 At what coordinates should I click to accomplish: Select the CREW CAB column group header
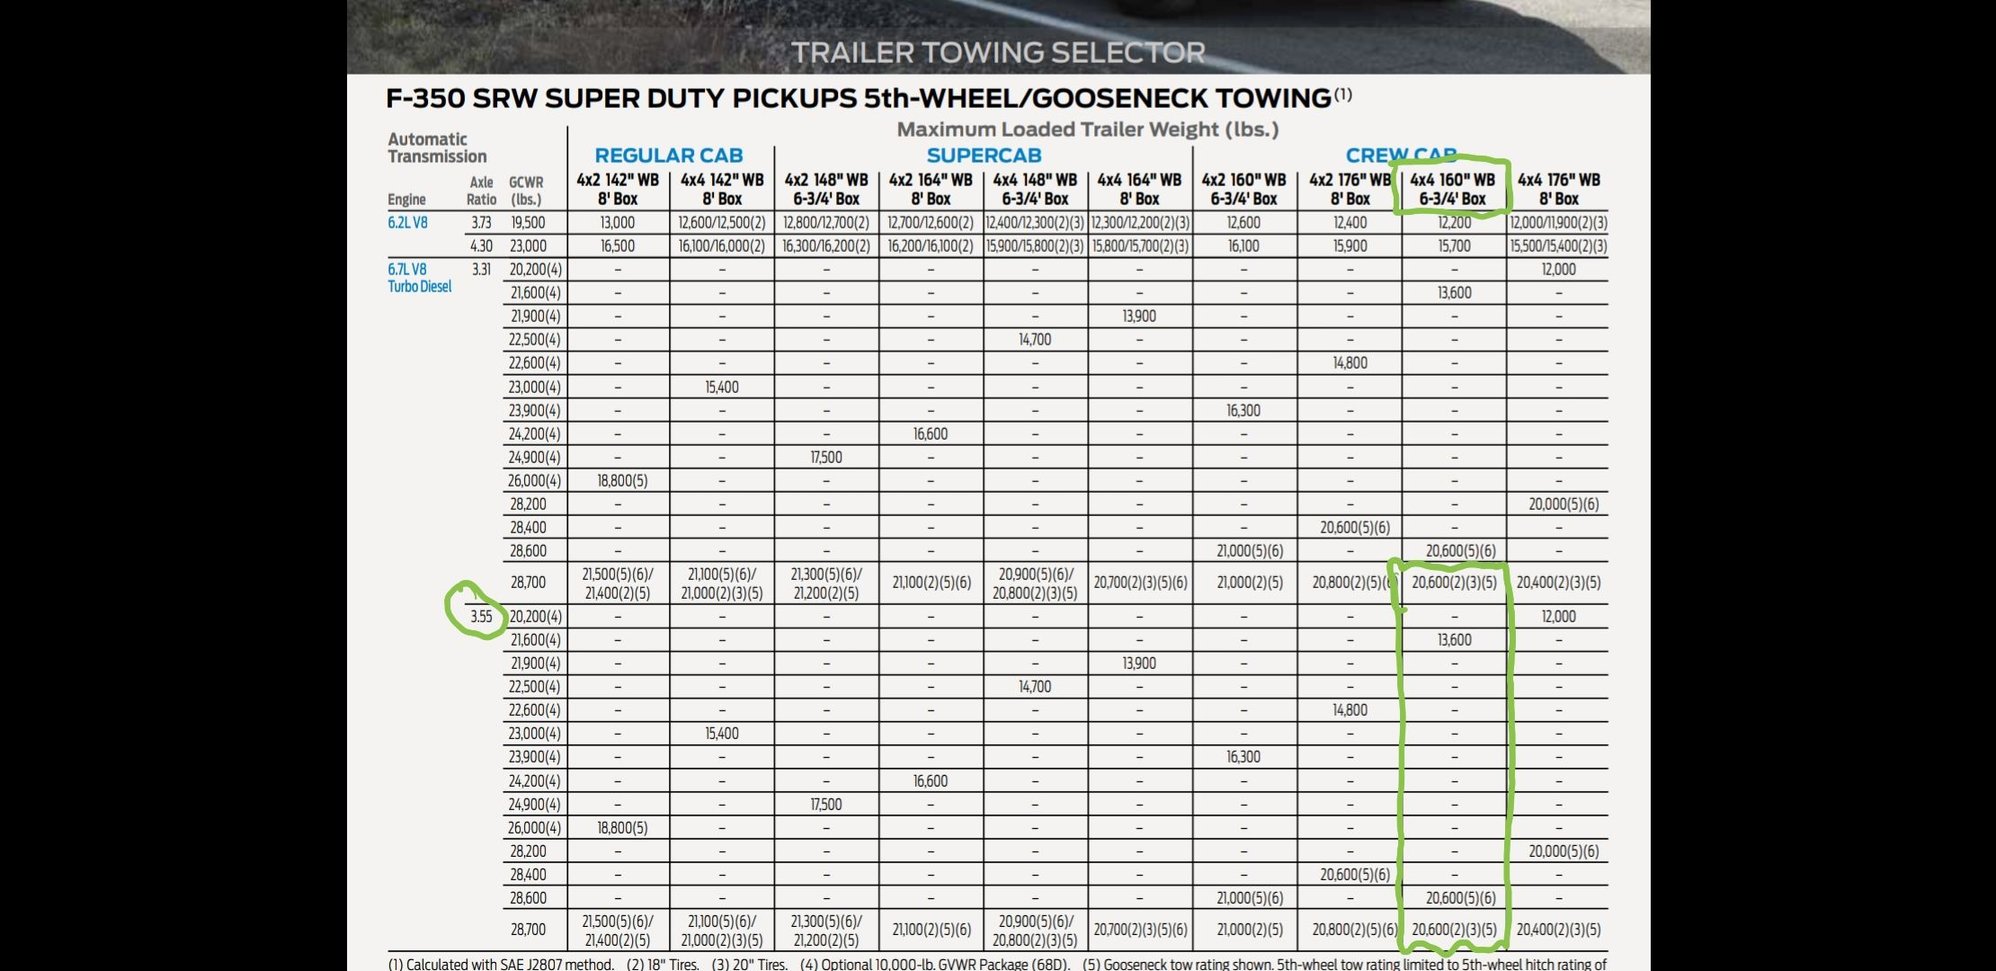(x=1400, y=155)
